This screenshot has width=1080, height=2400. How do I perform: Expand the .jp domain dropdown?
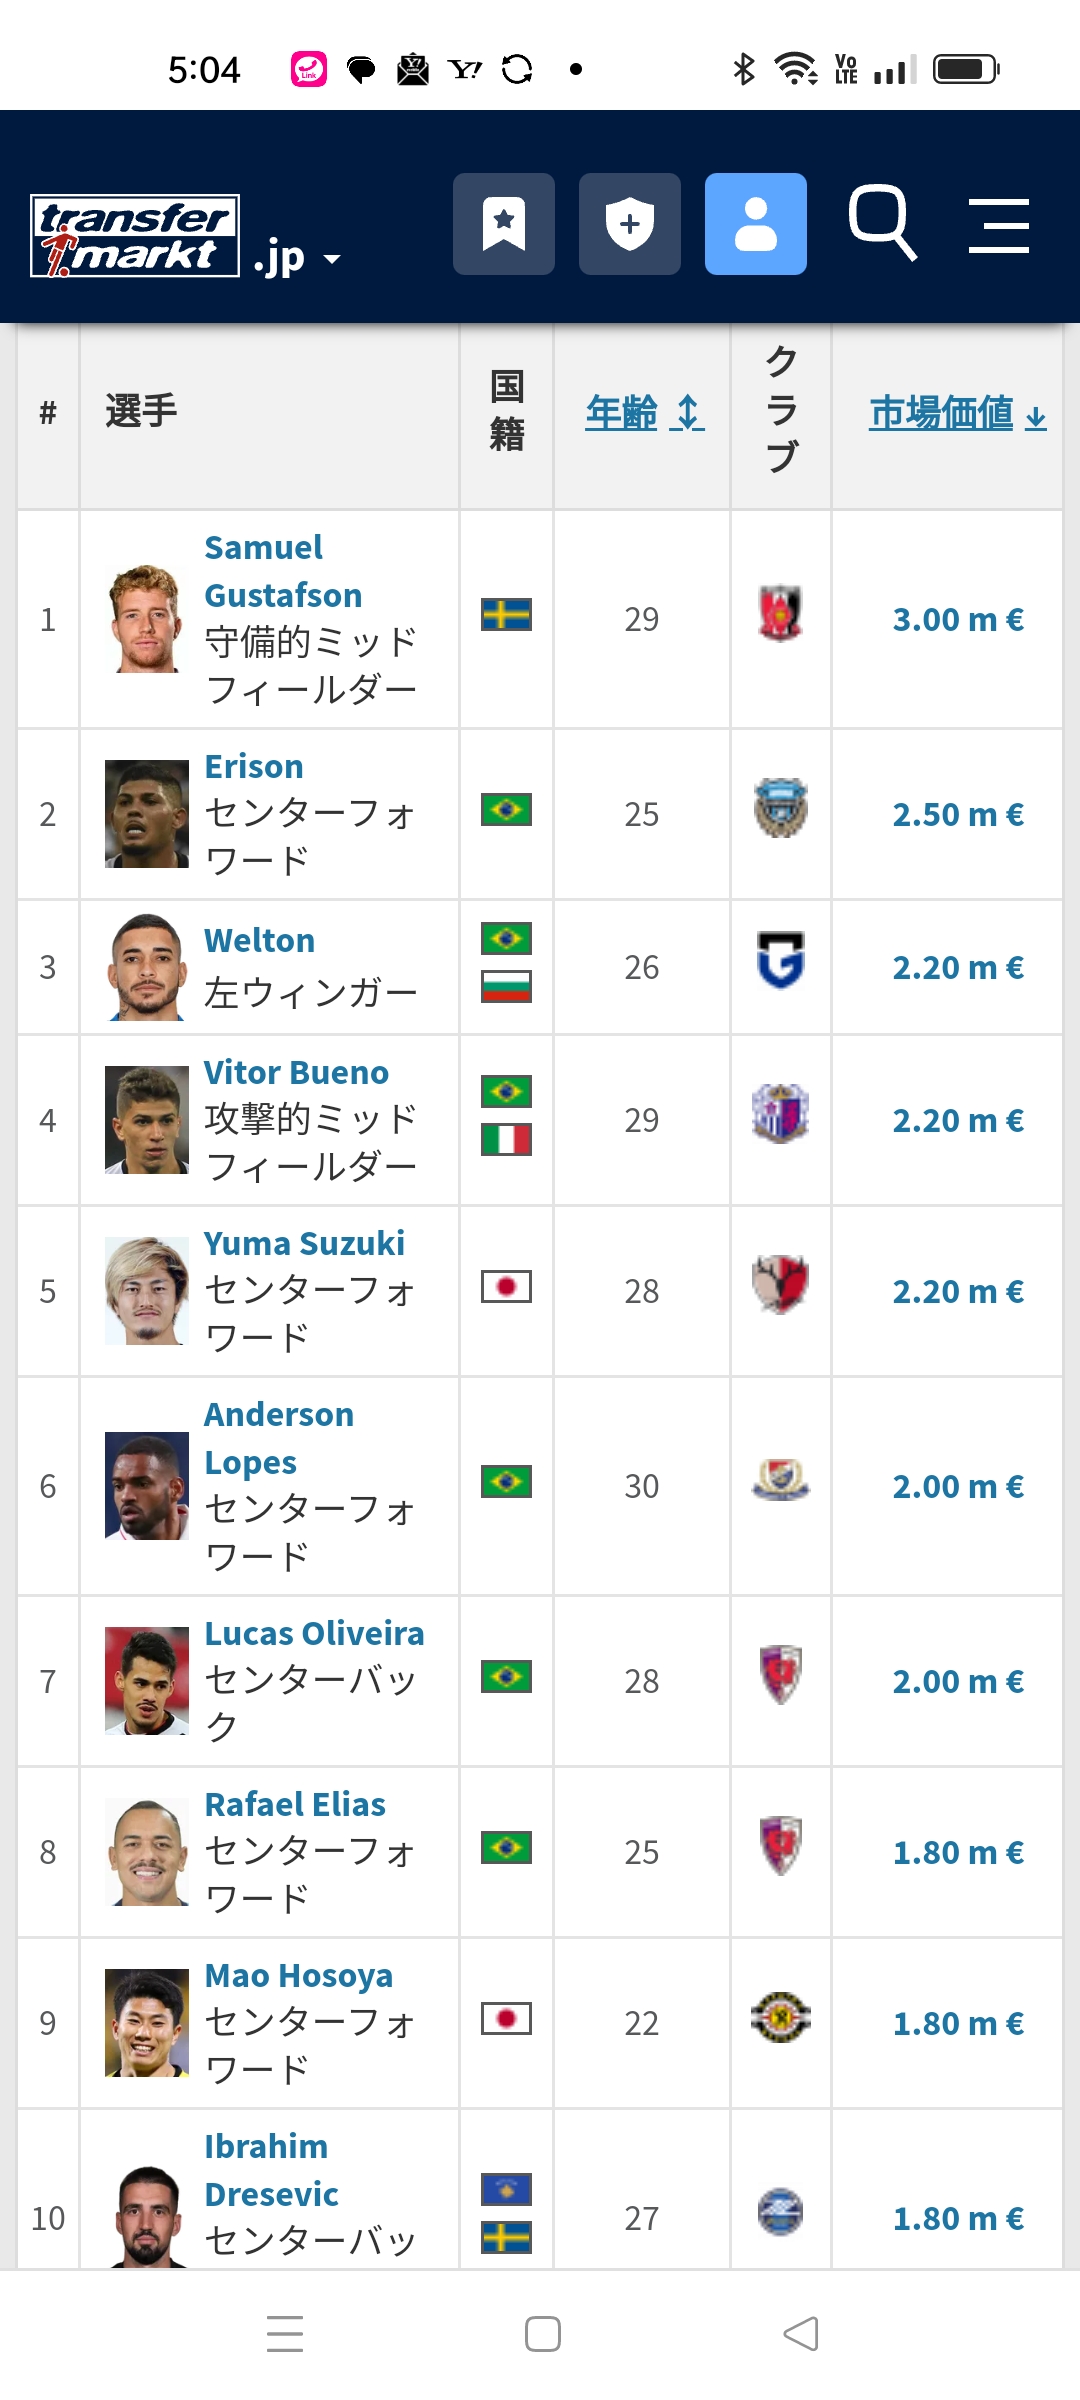tap(297, 258)
